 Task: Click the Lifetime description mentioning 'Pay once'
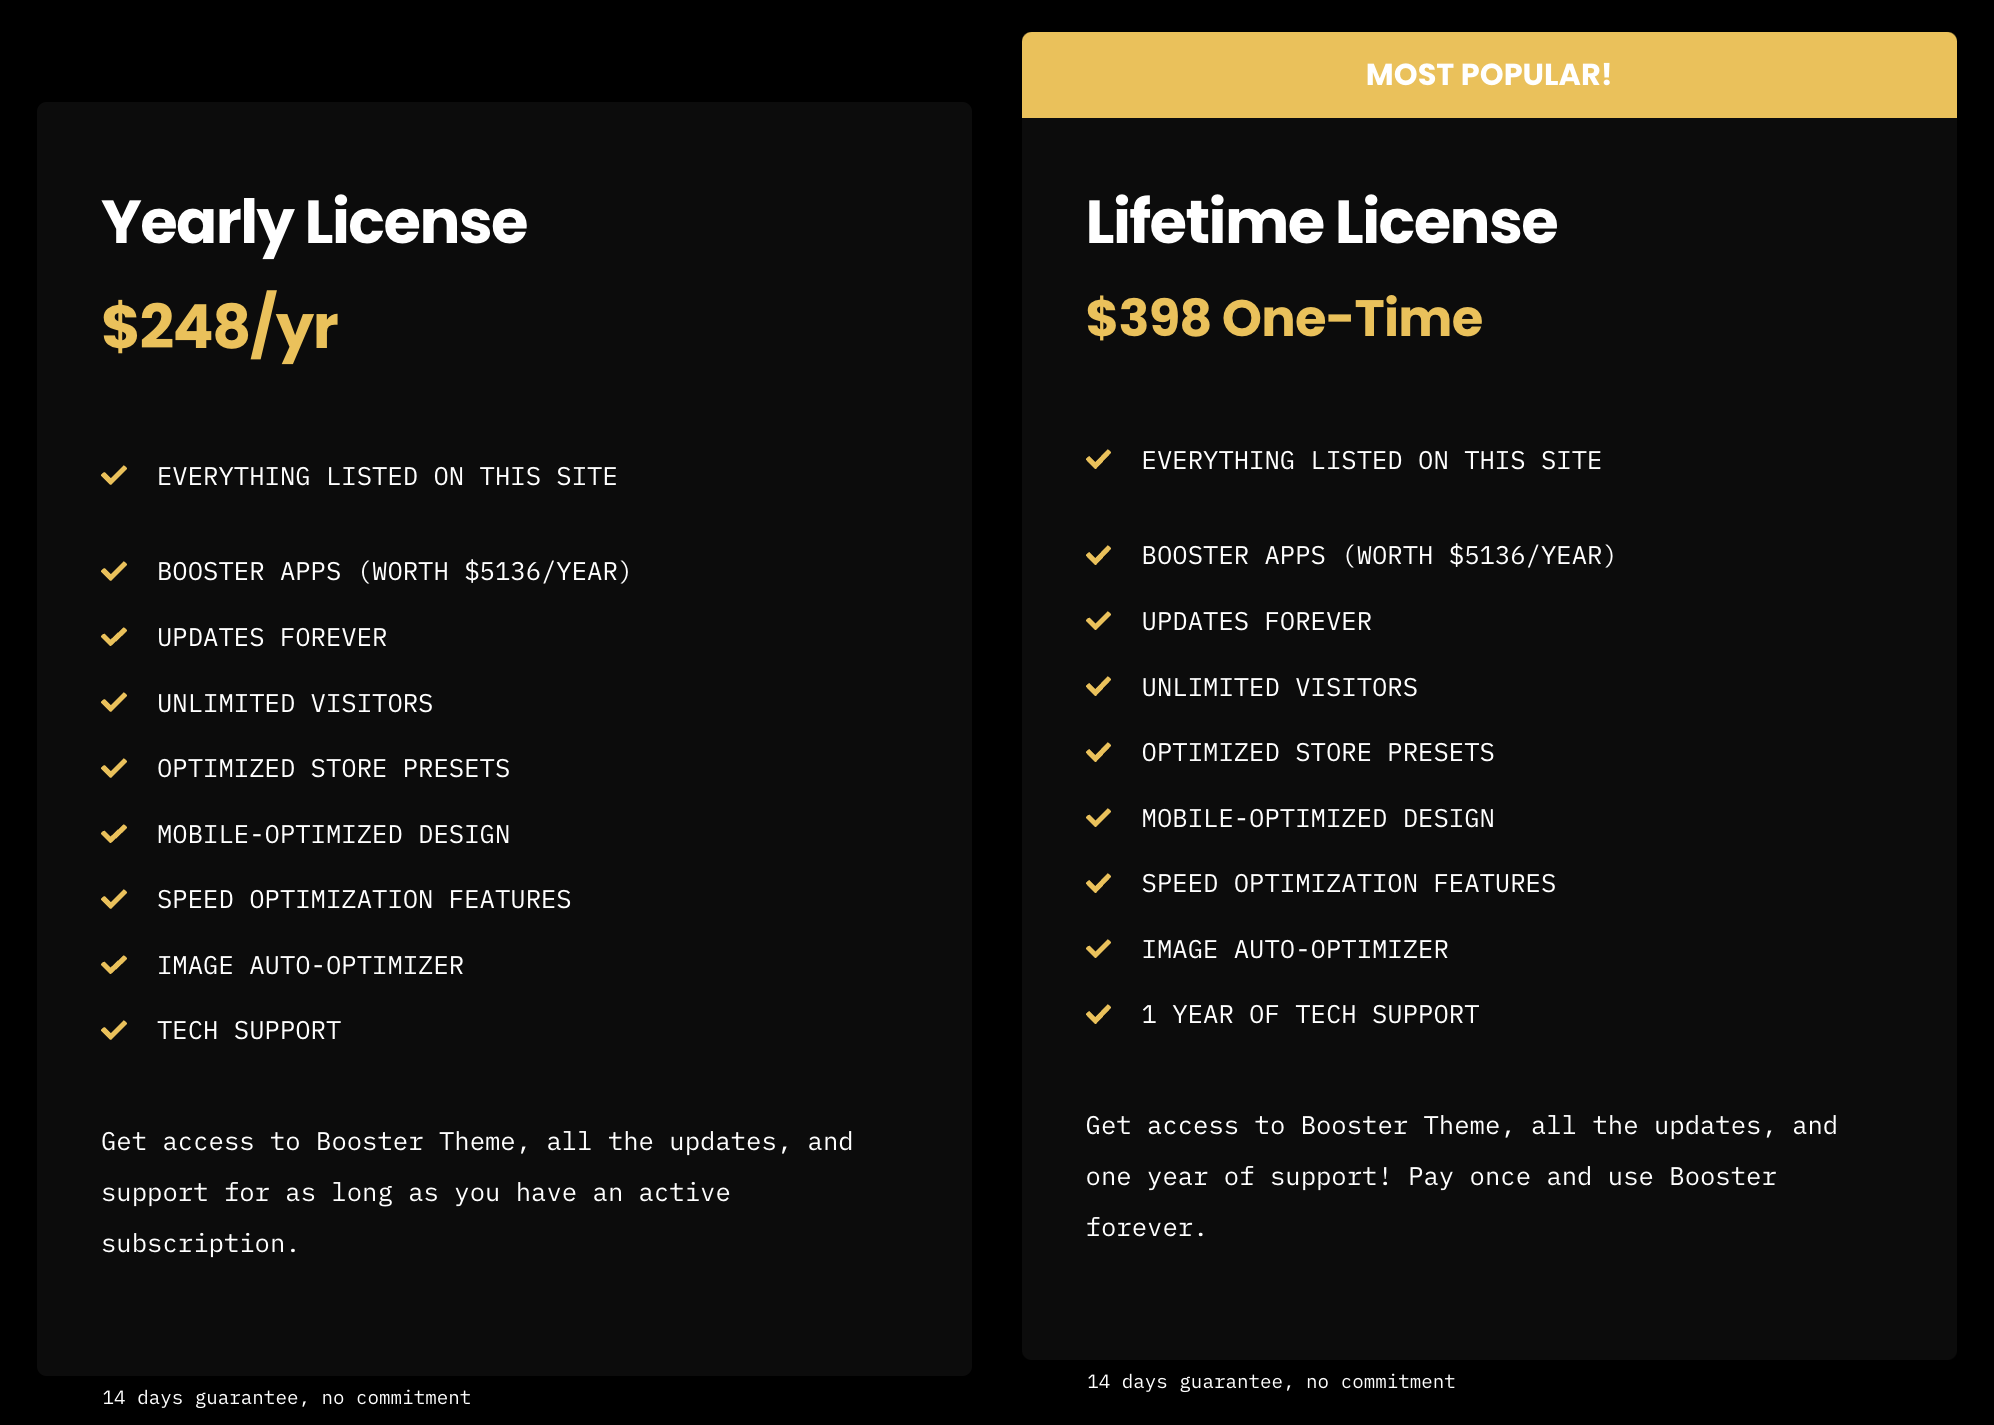coord(1462,1177)
